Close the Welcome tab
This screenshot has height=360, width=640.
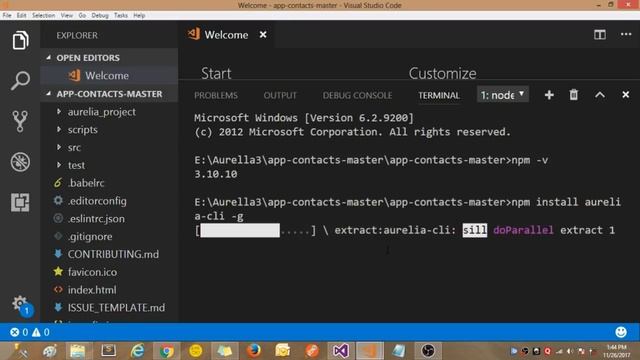[263, 35]
